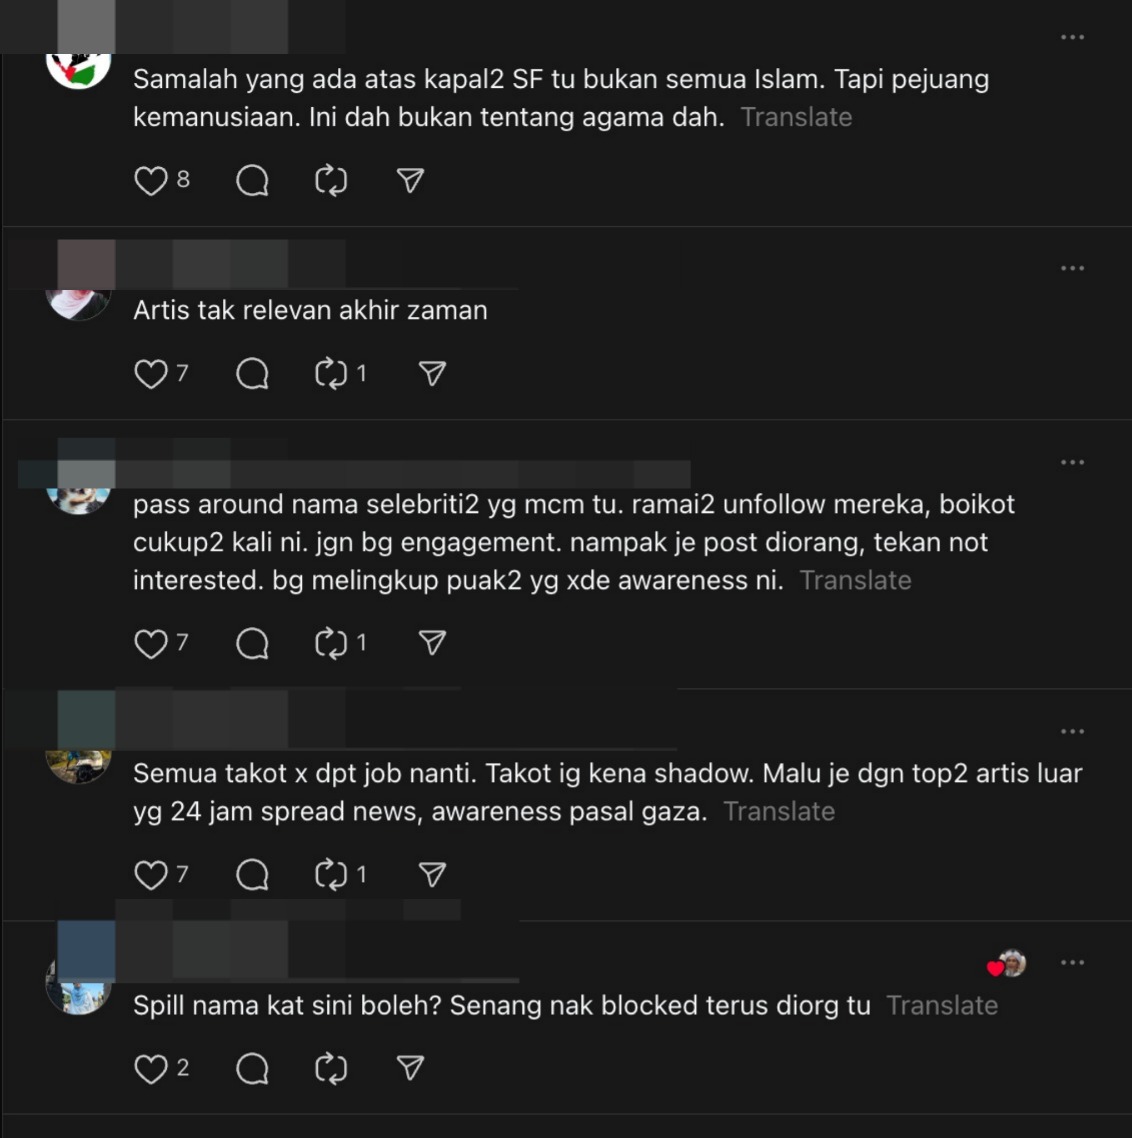Viewport: 1132px width, 1138px height.
Task: Open more options for "Artis tak relevan" comment
Action: tap(1072, 268)
